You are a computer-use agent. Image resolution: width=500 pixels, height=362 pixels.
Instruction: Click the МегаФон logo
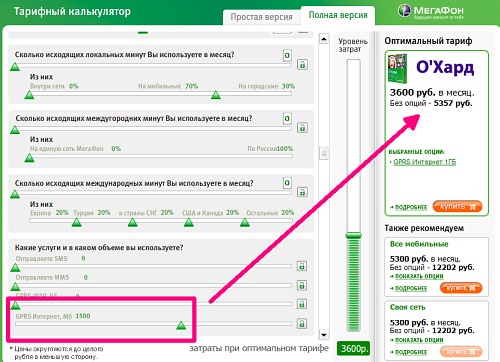[430, 11]
